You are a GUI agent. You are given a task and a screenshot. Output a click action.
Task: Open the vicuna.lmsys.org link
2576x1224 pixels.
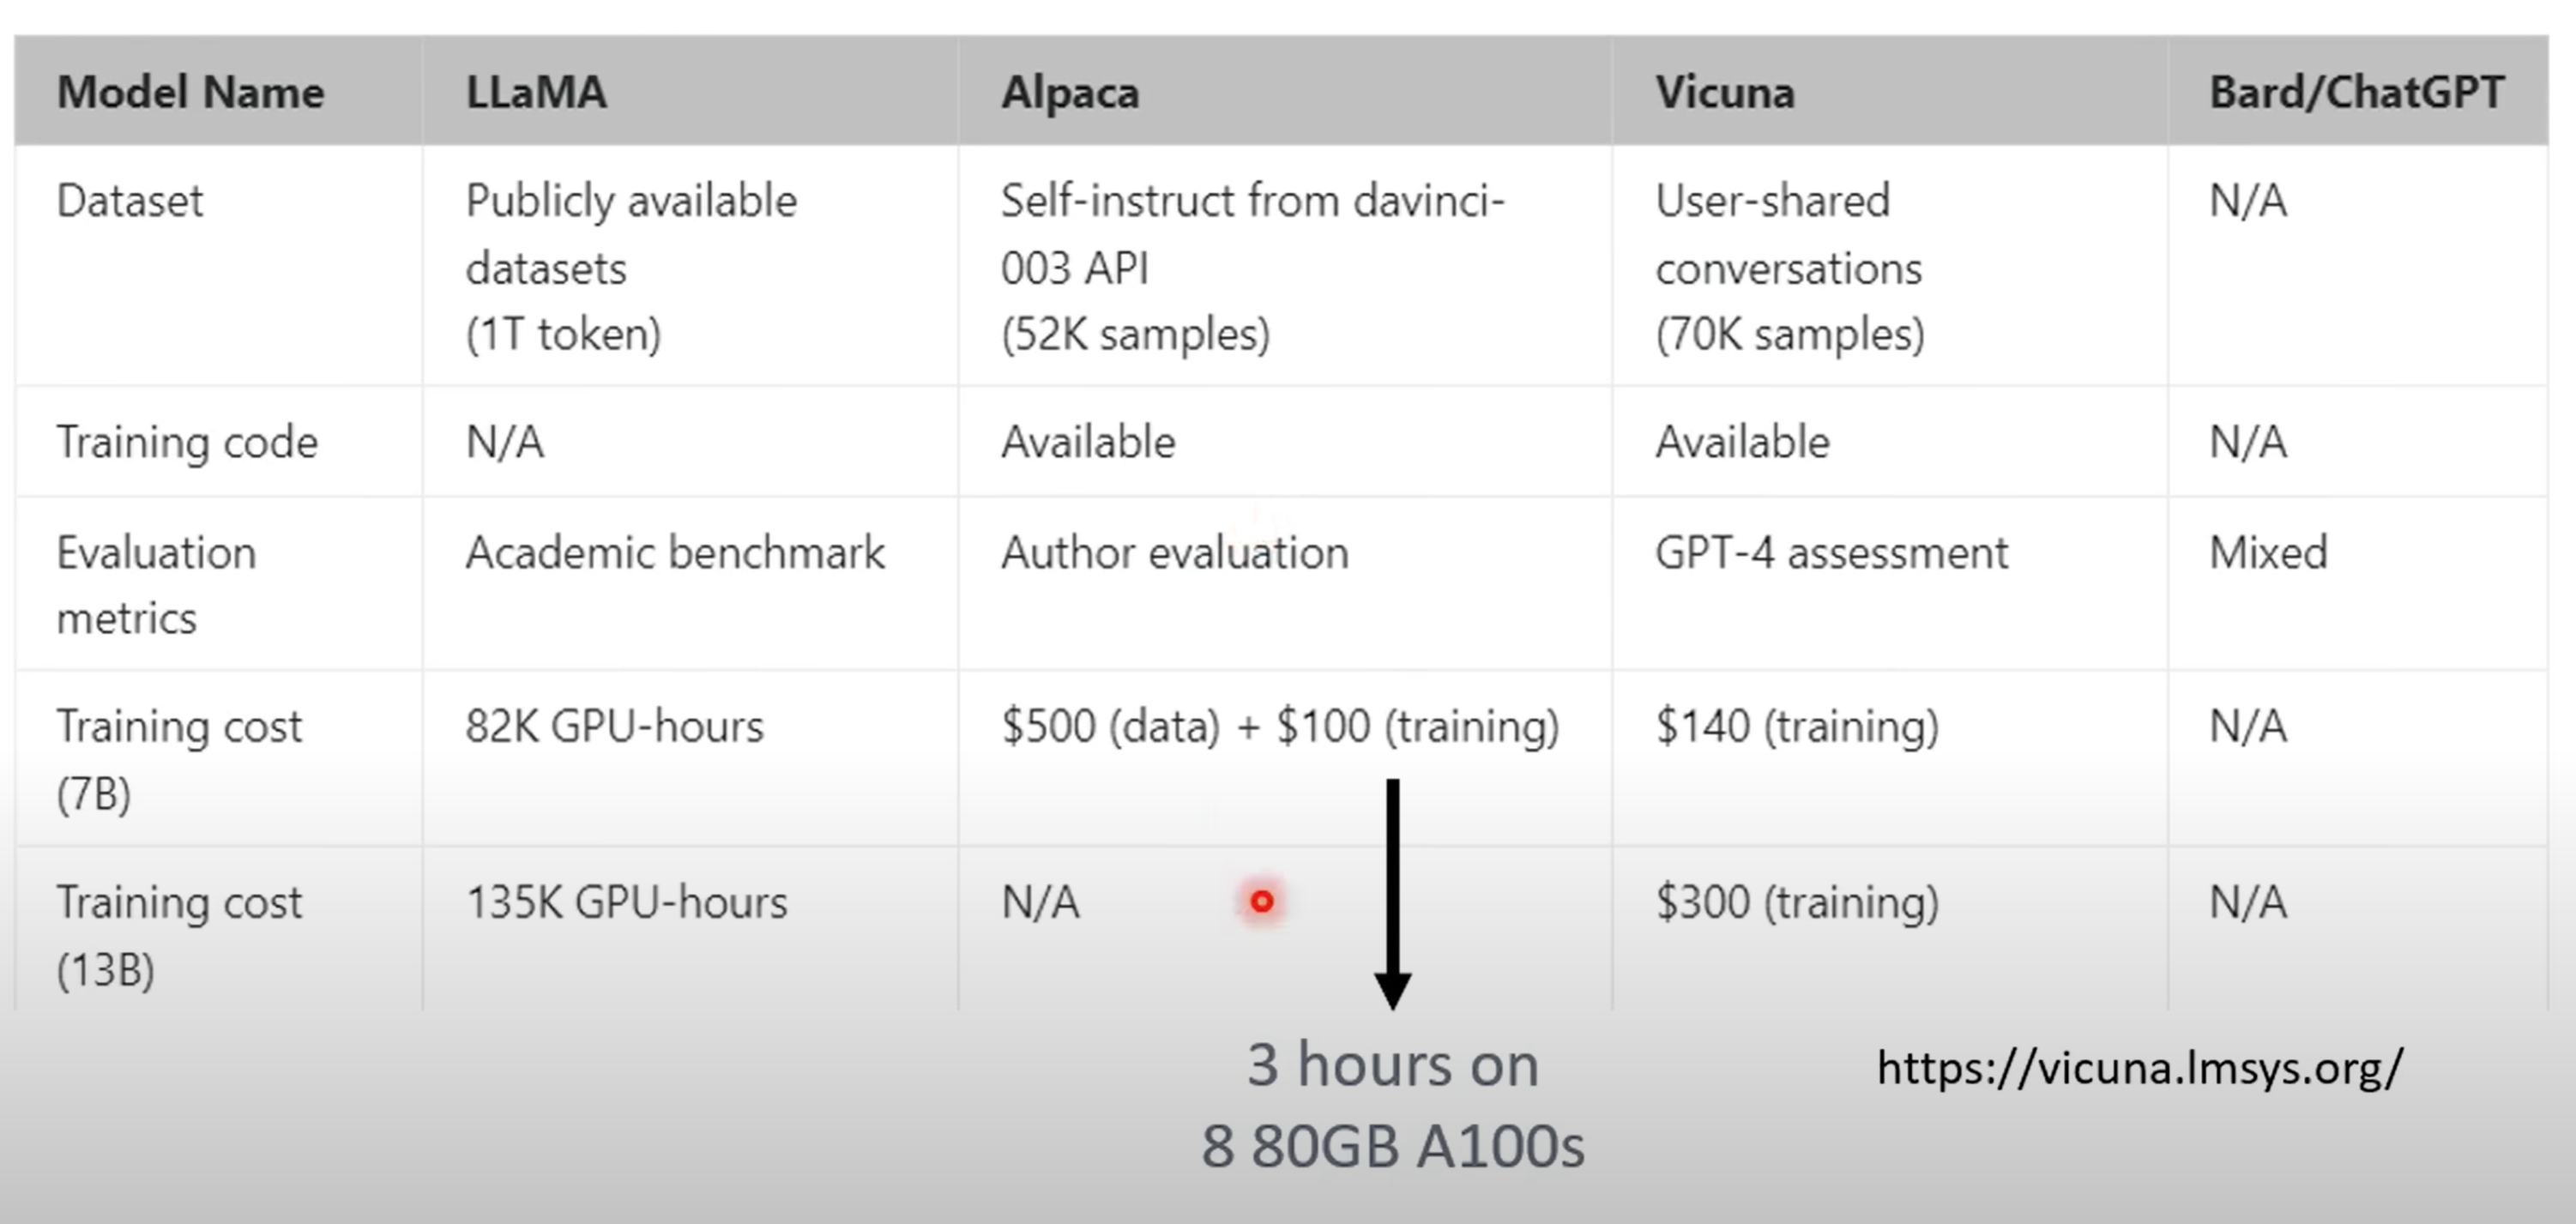pyautogui.click(x=2139, y=1069)
